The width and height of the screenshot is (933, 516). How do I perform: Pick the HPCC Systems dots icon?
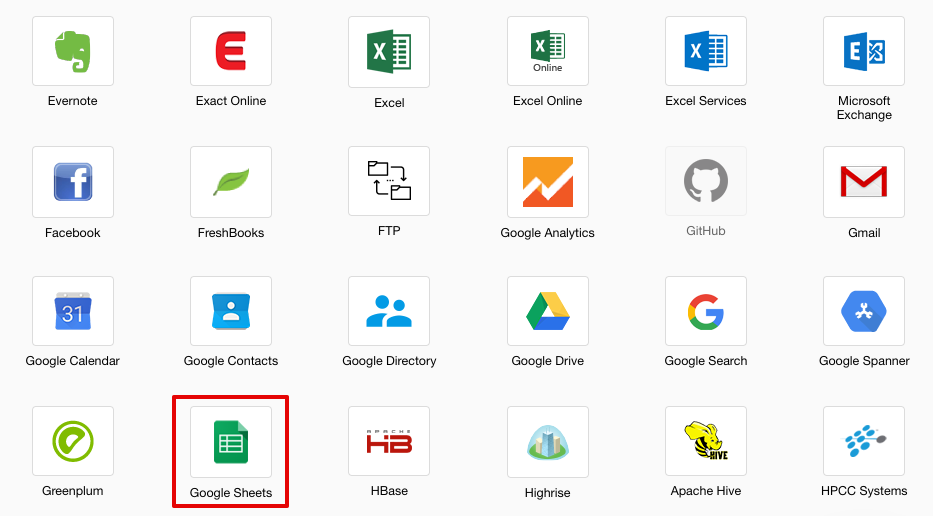(864, 441)
